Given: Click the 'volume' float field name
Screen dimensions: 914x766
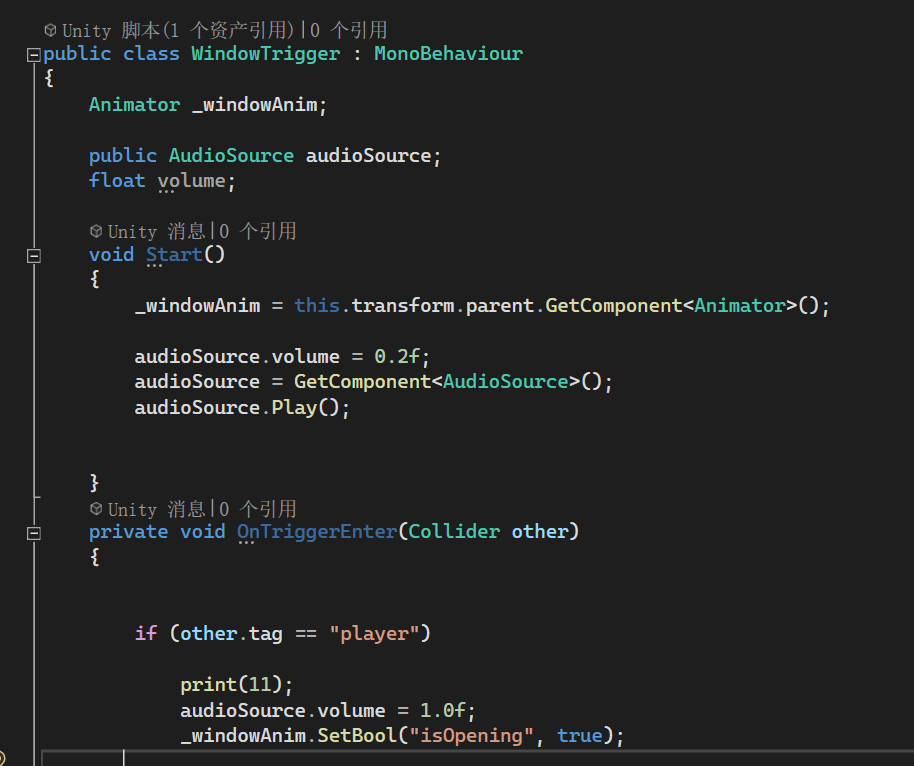Looking at the screenshot, I should [x=191, y=181].
